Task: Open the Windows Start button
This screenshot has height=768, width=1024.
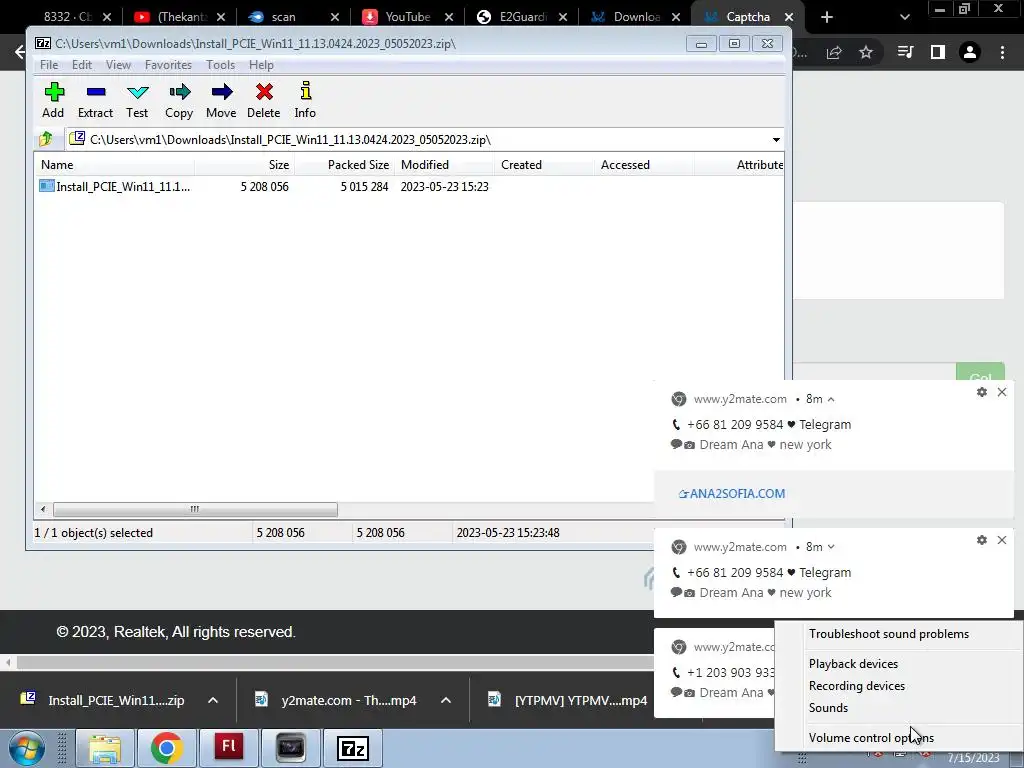Action: click(26, 748)
